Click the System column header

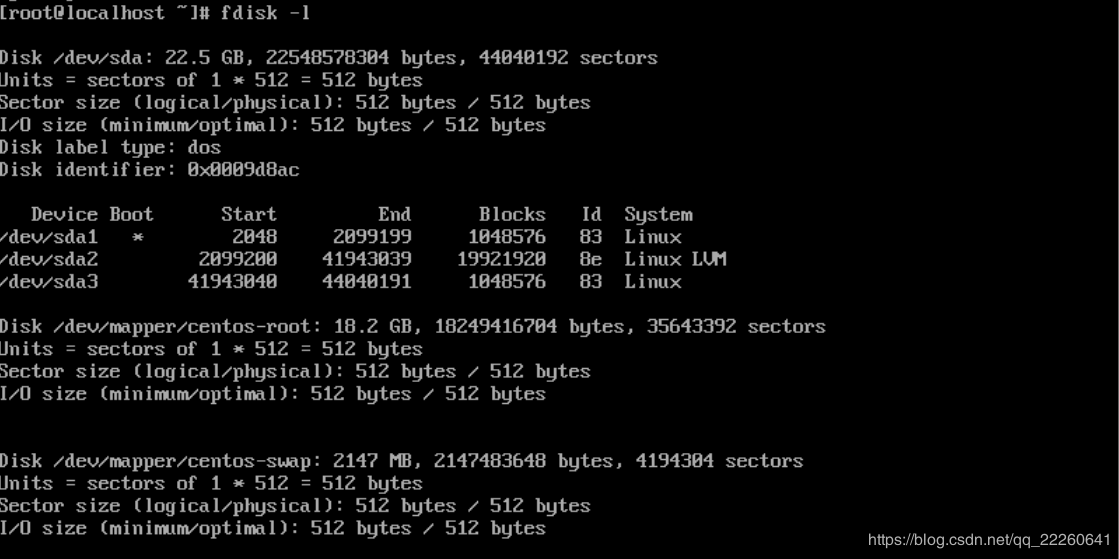coord(658,214)
